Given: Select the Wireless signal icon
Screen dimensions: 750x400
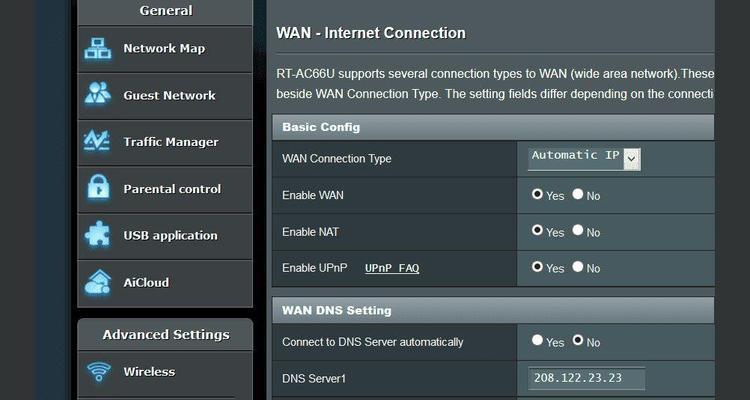Looking at the screenshot, I should pos(99,372).
